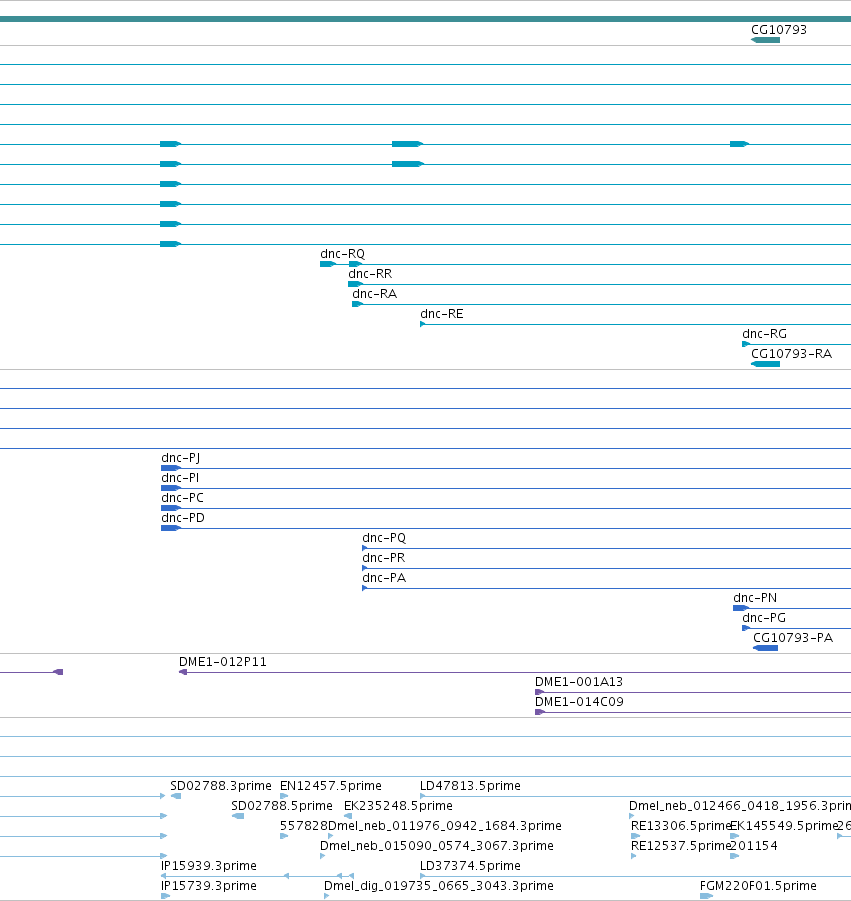Select the 557828 feature label

point(303,826)
